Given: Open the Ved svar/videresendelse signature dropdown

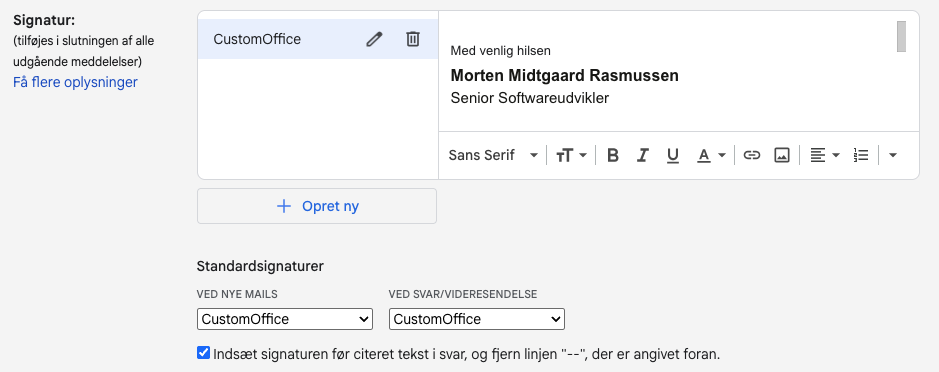Looking at the screenshot, I should click(477, 319).
